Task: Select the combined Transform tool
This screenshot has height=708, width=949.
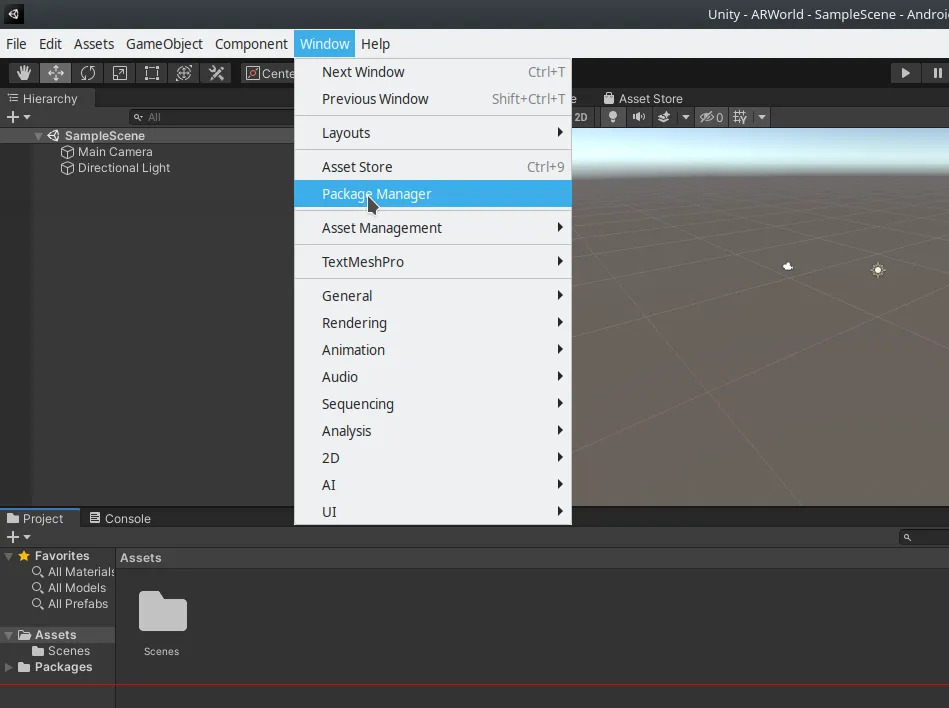Action: click(184, 73)
